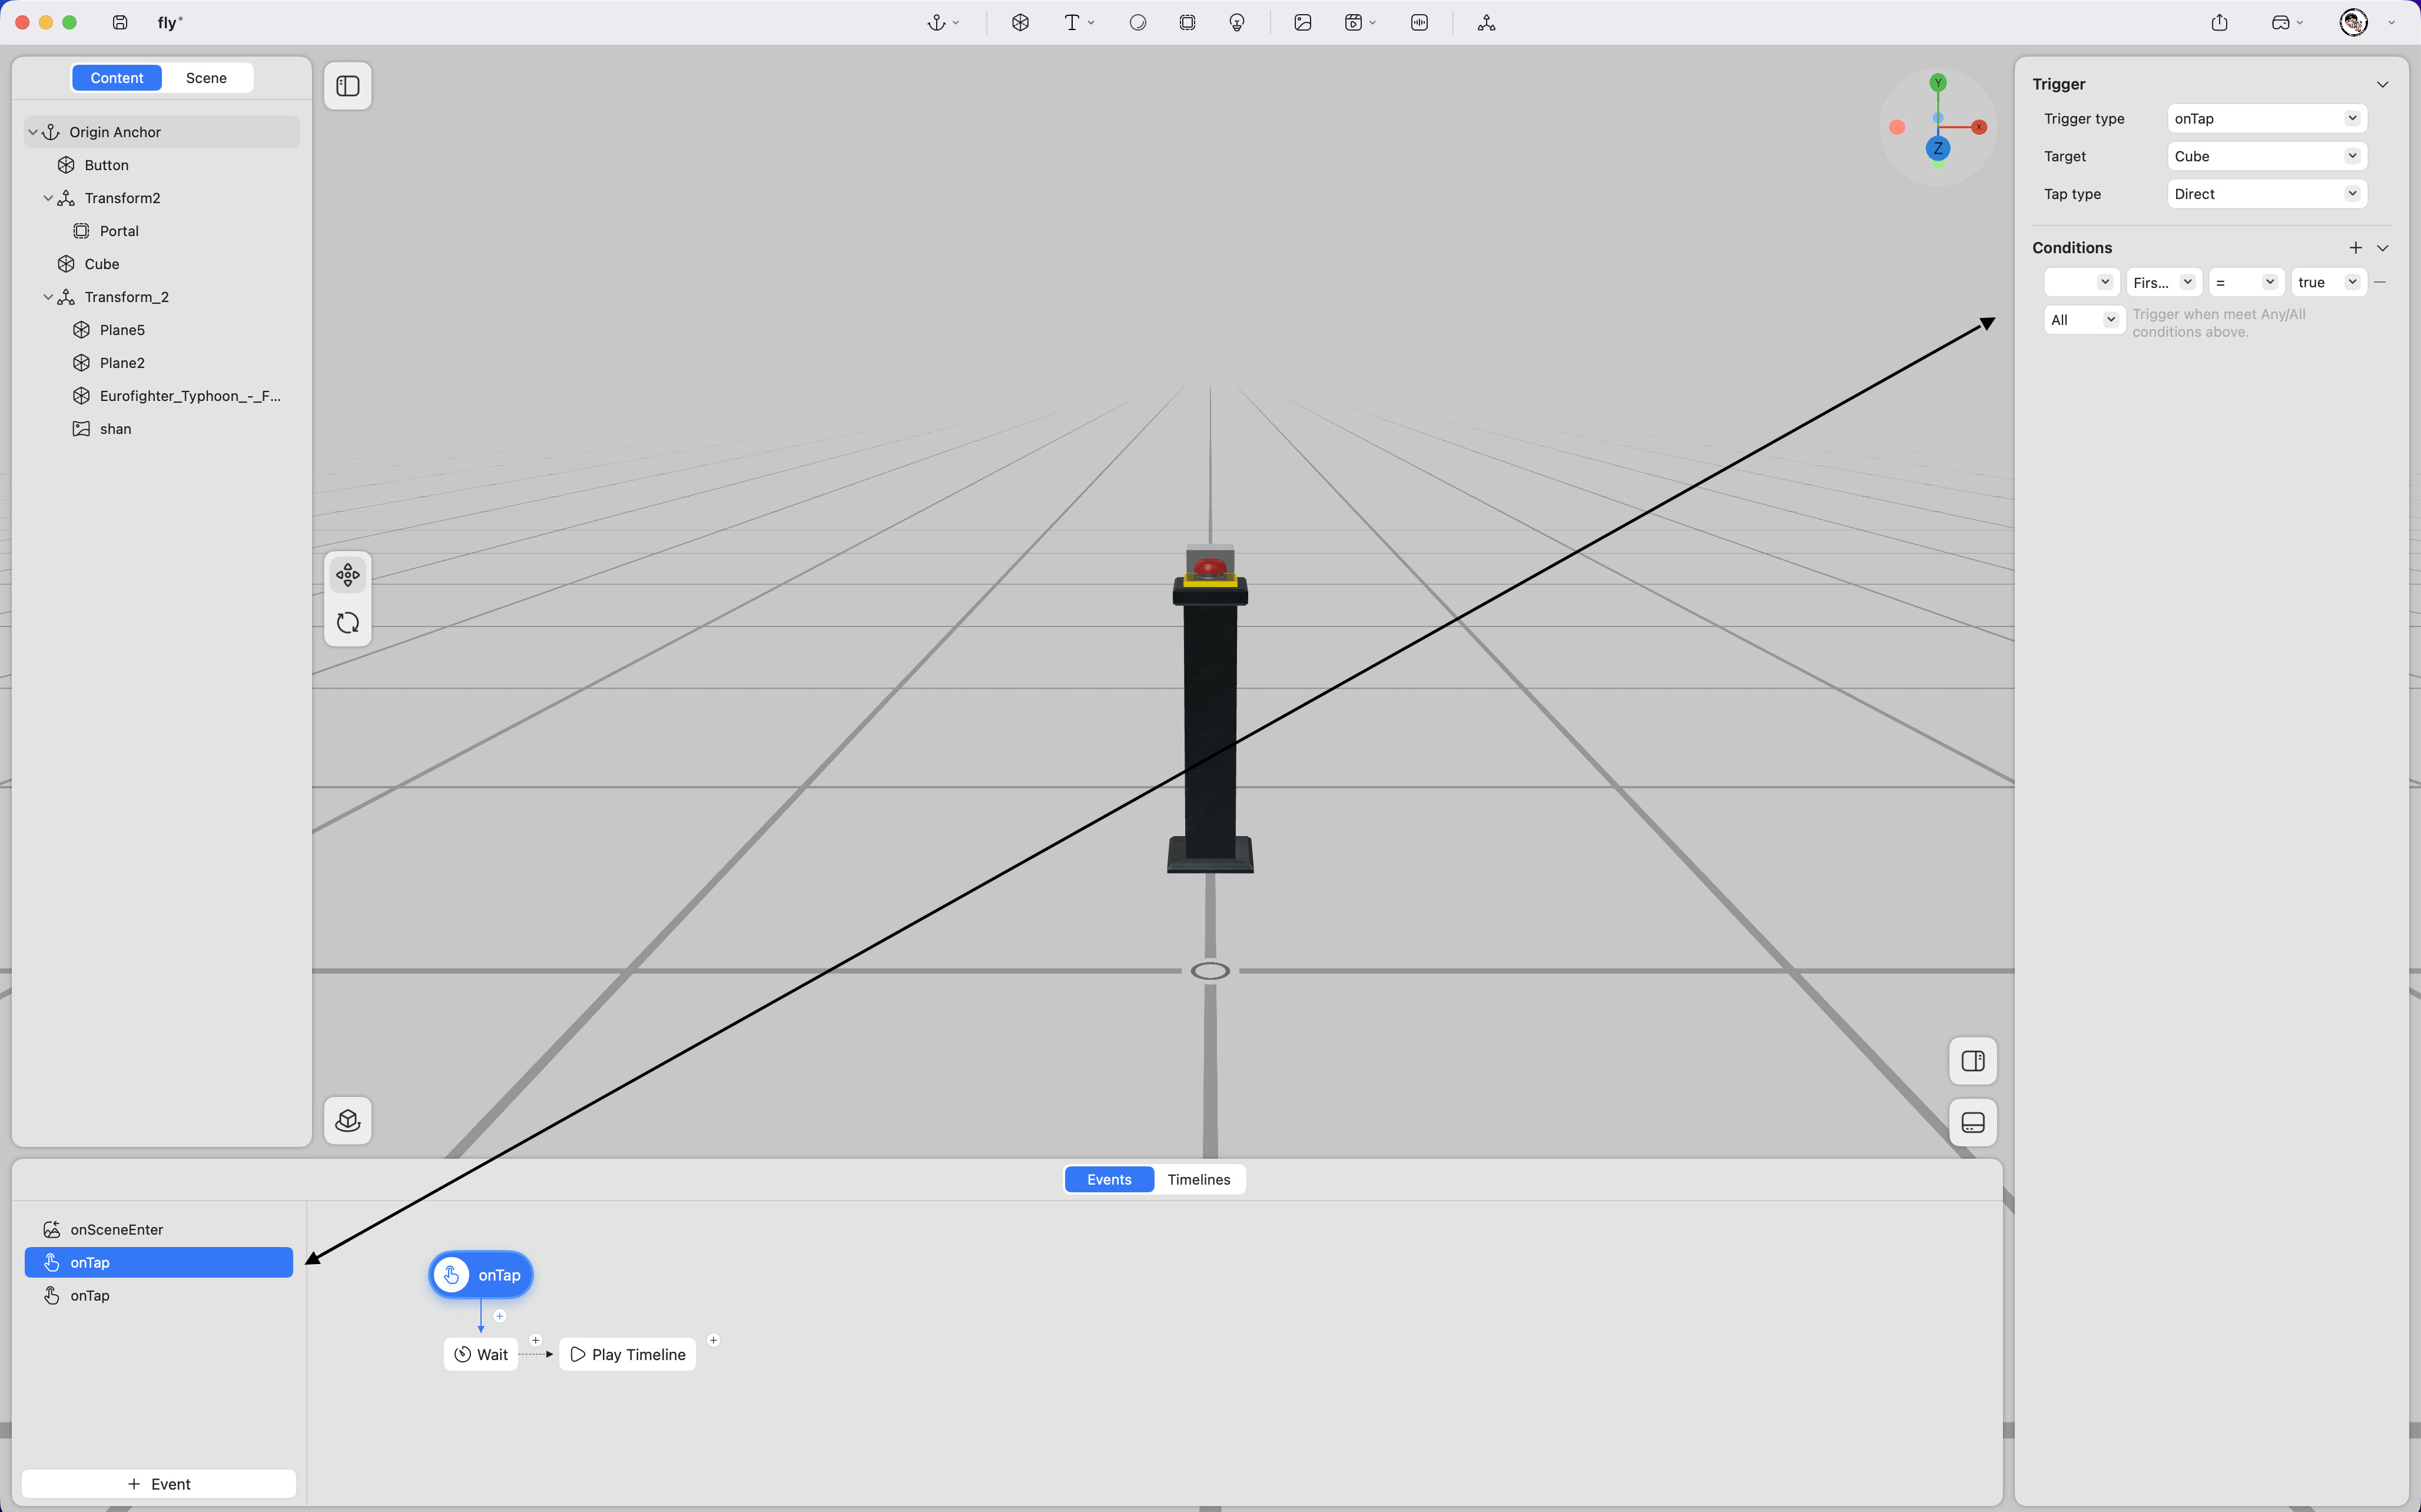
Task: Click the anchor tool in toolbar
Action: pyautogui.click(x=936, y=22)
